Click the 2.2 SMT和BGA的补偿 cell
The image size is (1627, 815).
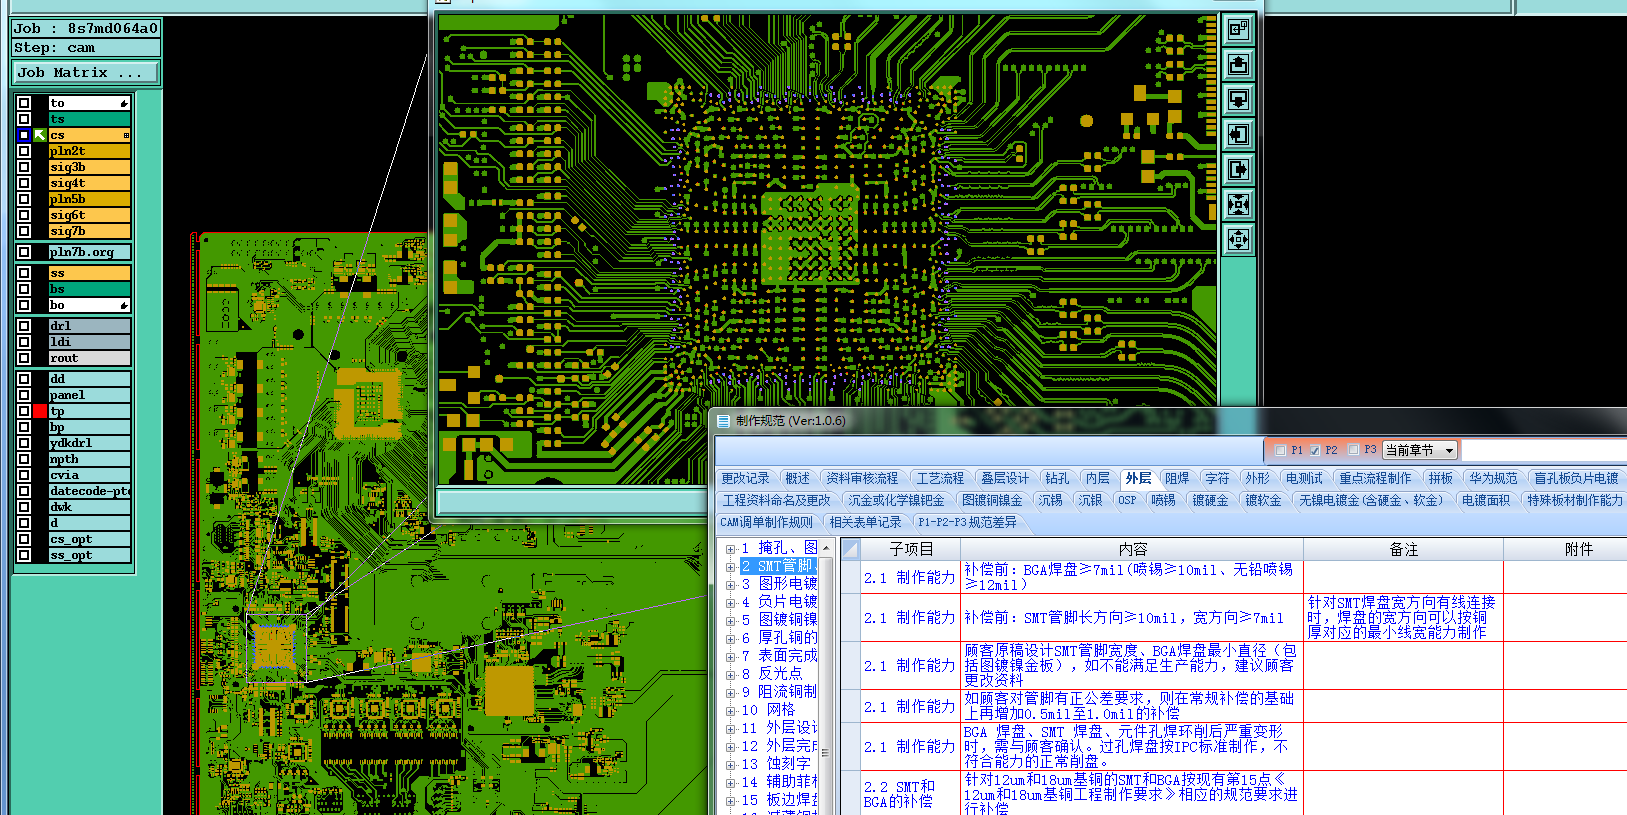[910, 794]
